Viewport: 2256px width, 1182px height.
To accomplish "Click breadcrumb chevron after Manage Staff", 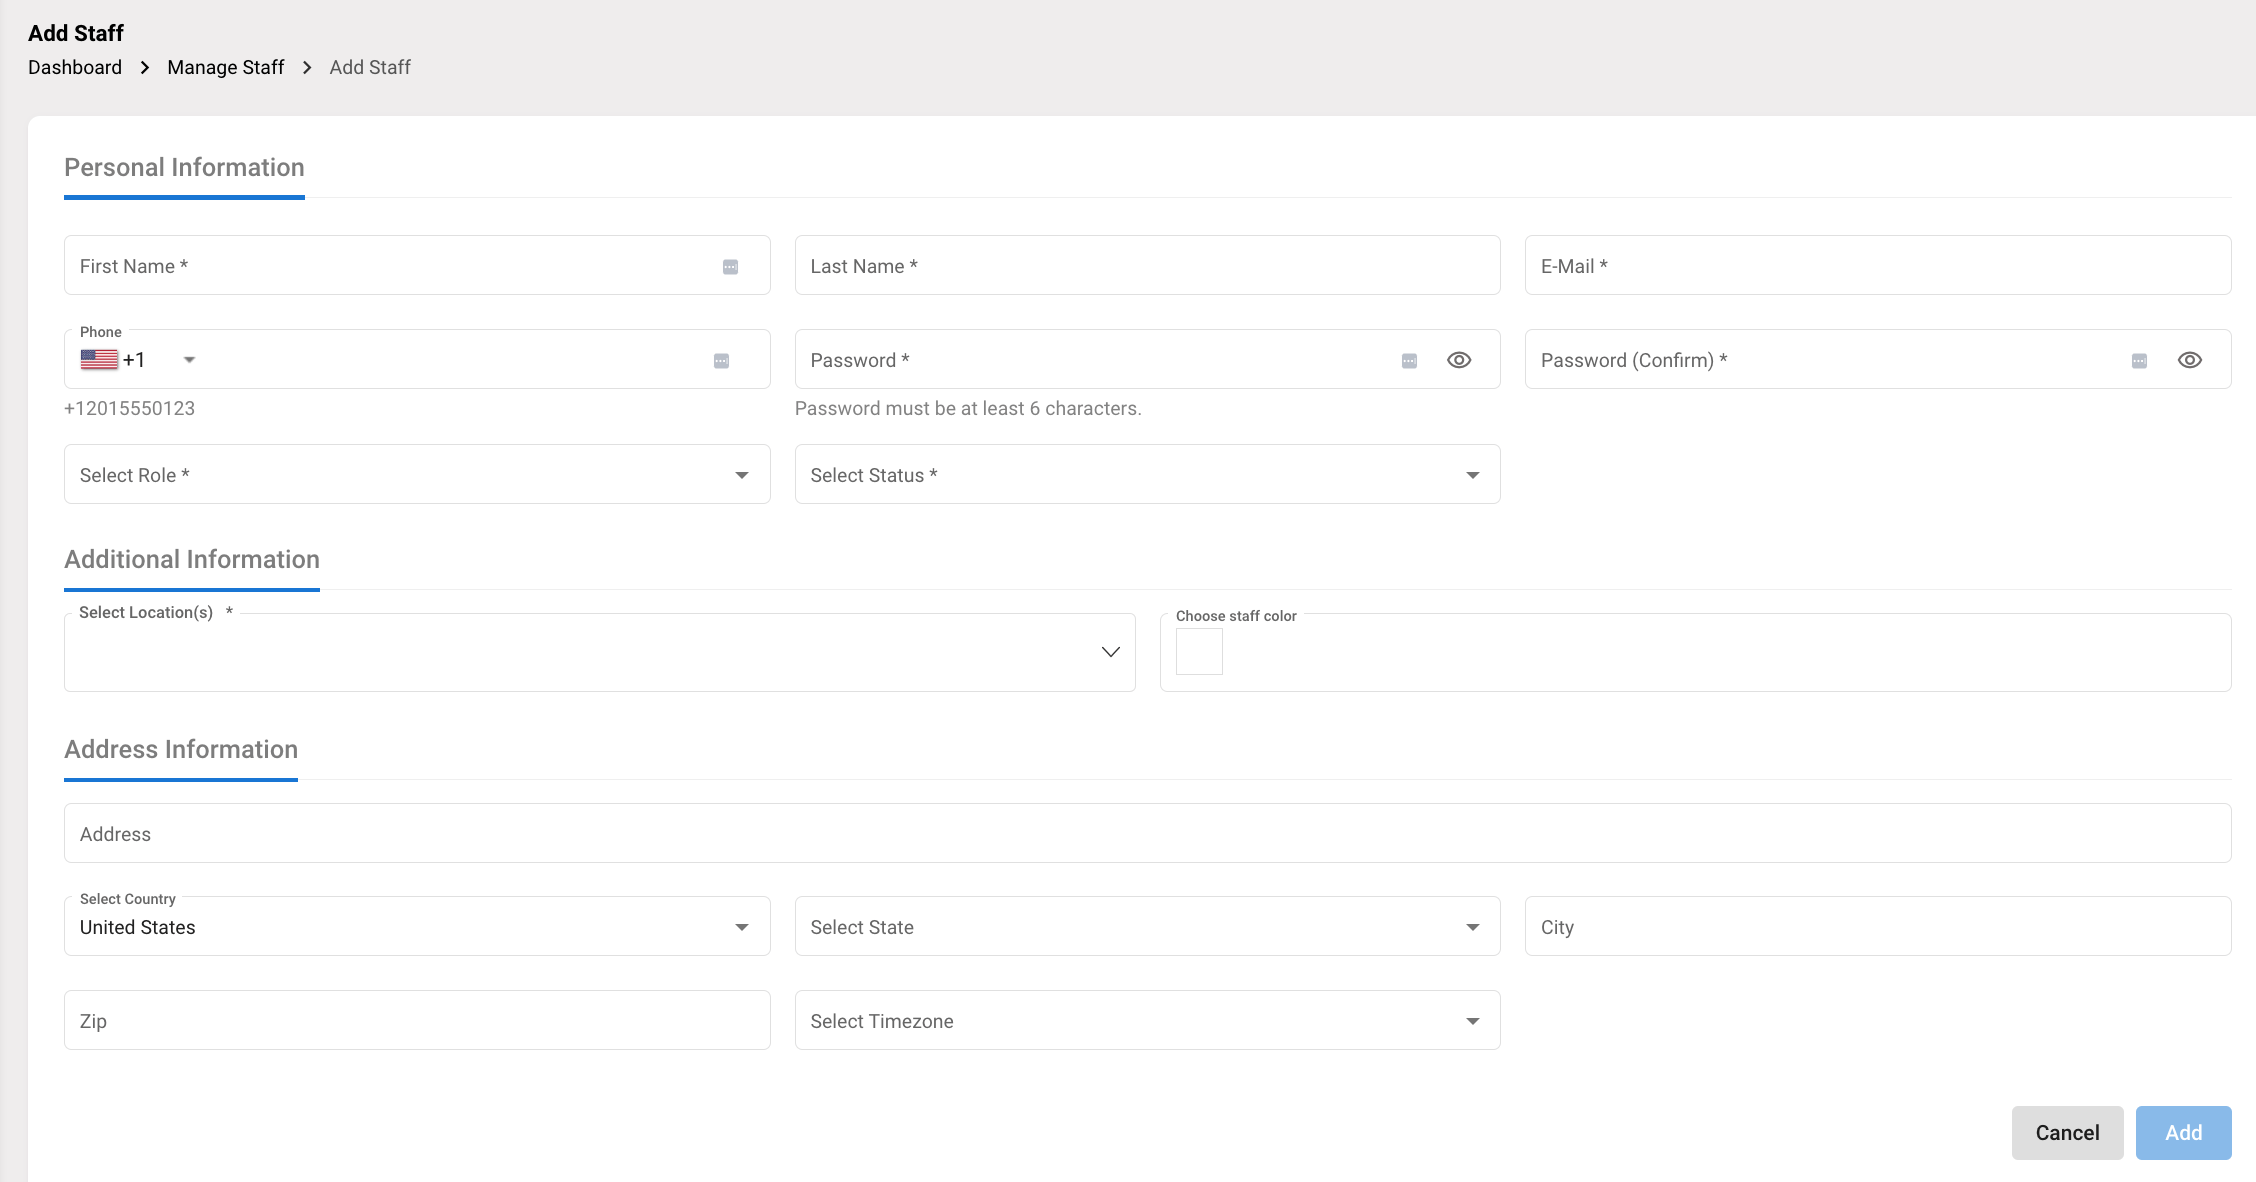I will pyautogui.click(x=307, y=67).
